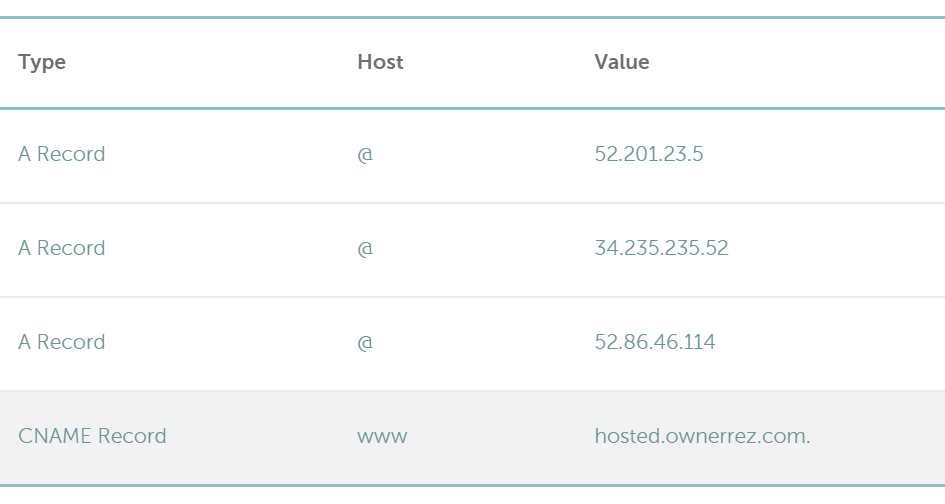
Task: Click the Value column header
Action: (622, 61)
